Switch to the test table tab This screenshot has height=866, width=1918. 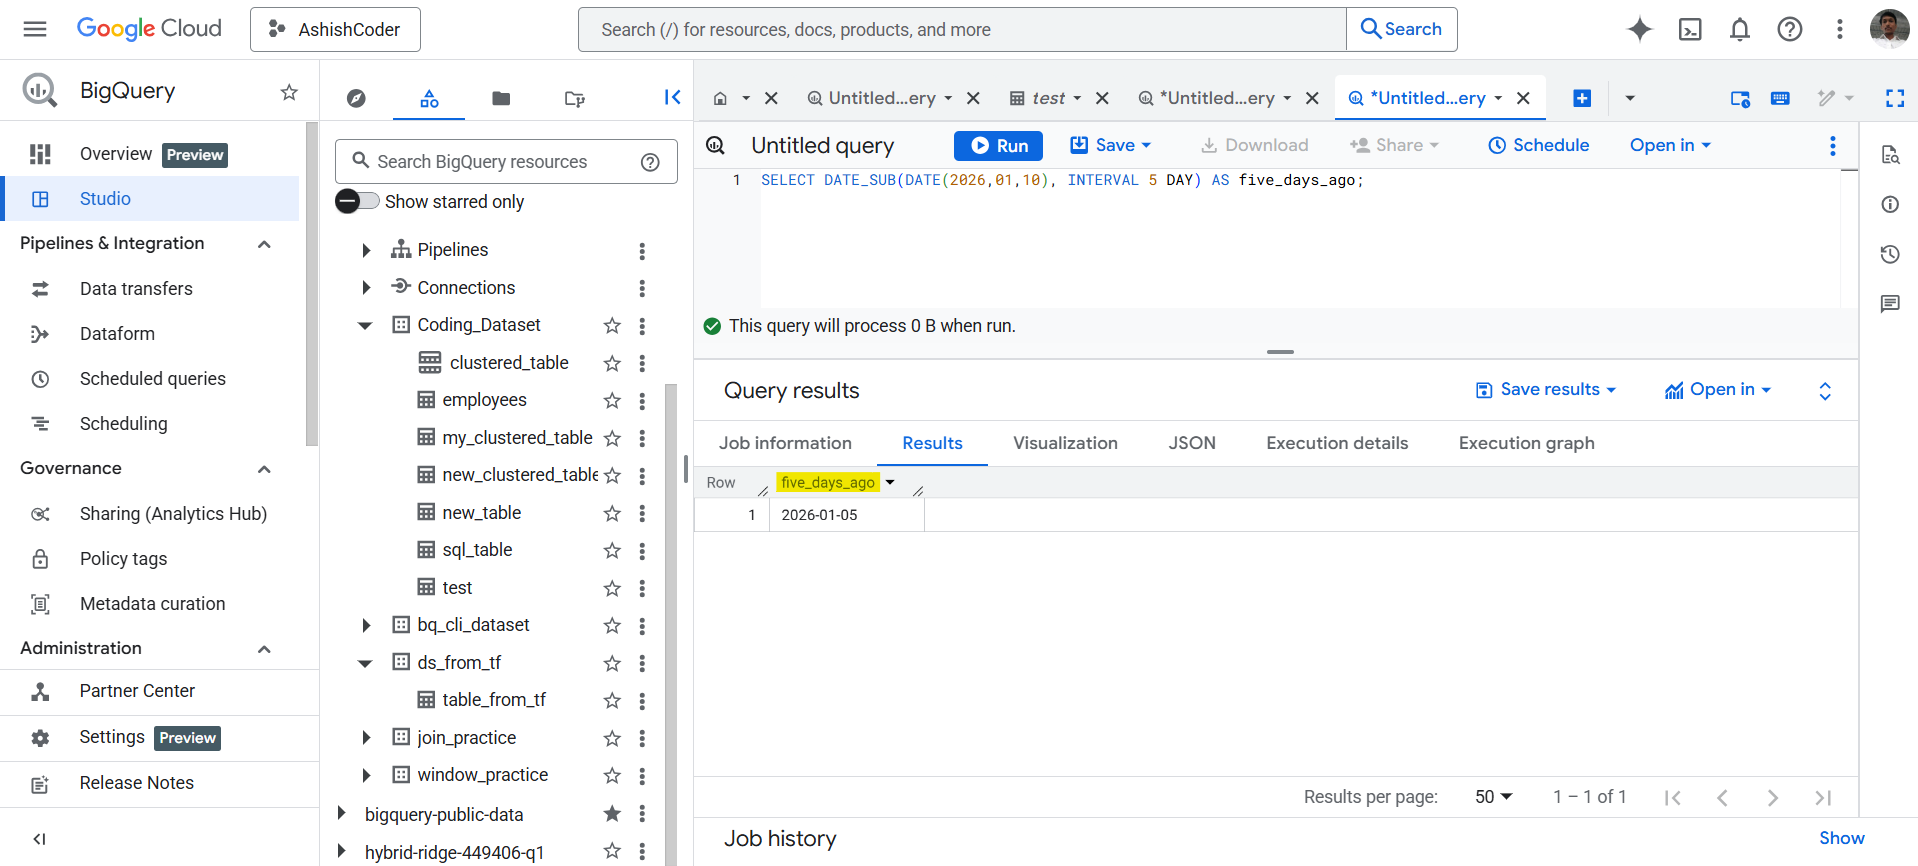pos(1048,98)
